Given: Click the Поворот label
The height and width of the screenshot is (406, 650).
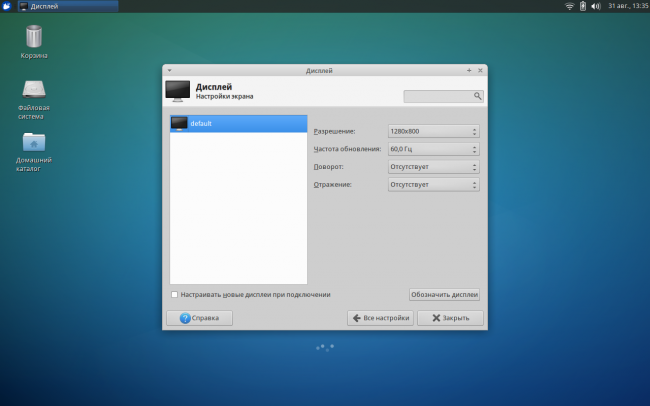Looking at the screenshot, I should (328, 167).
